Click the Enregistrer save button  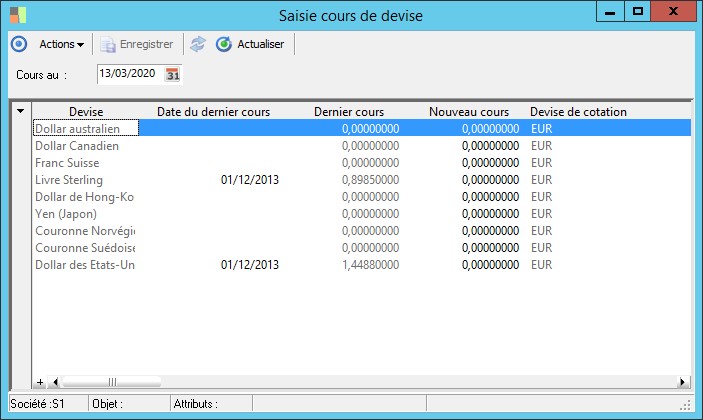pos(137,44)
